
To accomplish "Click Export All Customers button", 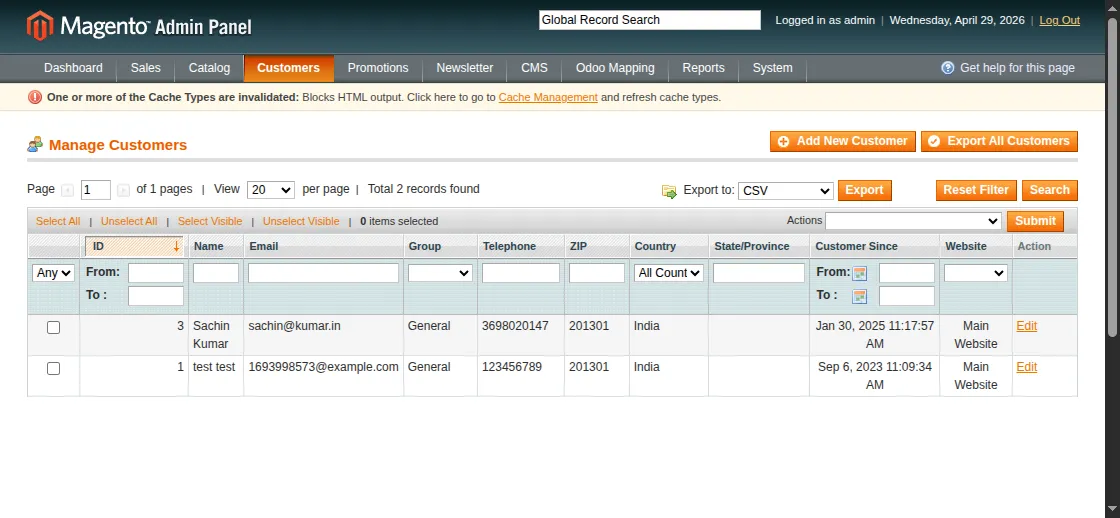I will 999,141.
